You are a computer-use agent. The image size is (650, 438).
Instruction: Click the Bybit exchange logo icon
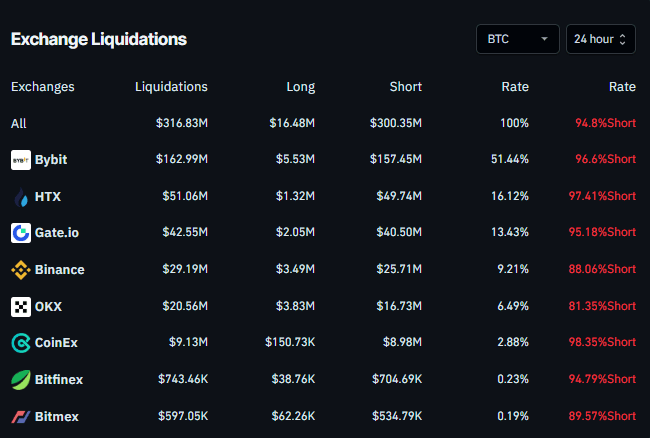tap(21, 160)
